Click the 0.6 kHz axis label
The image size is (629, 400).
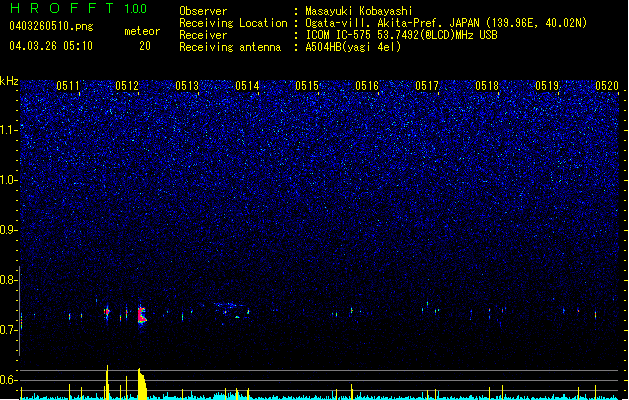(x=8, y=380)
